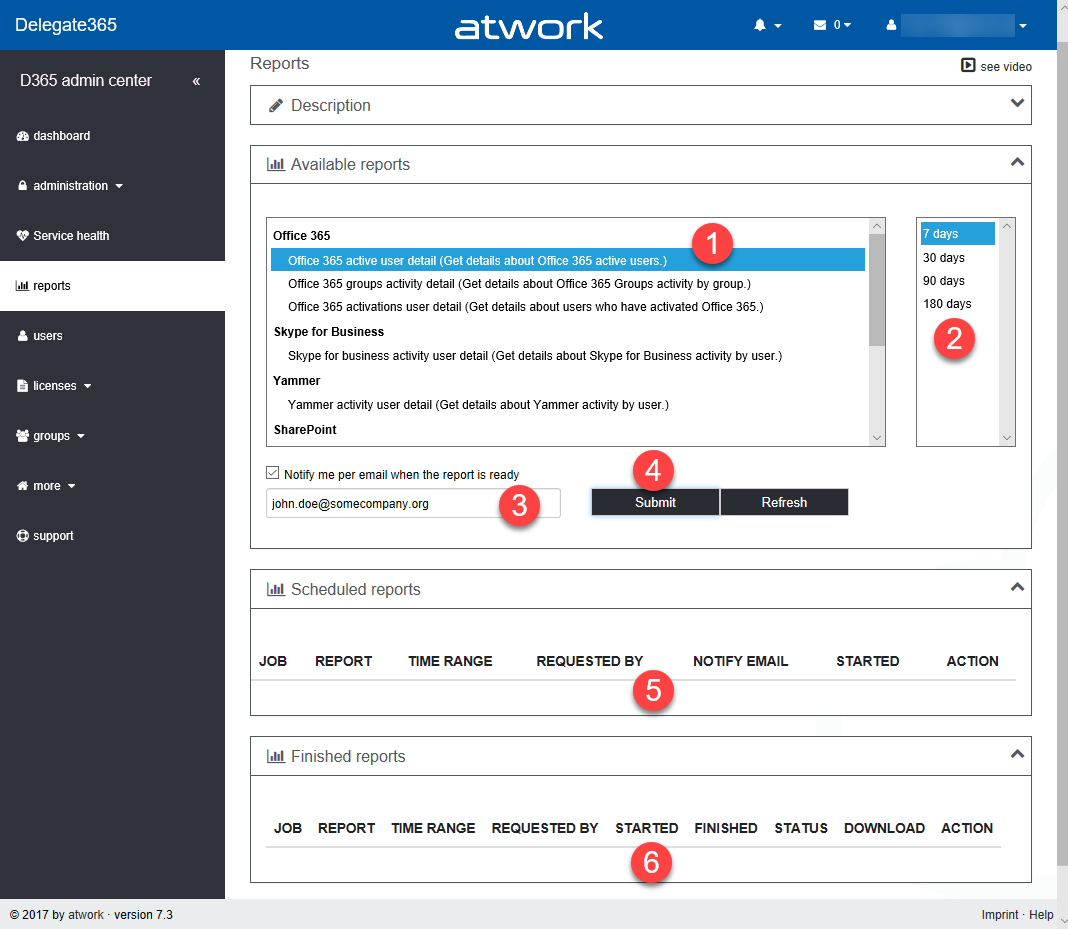Click the support lifebuoy icon
This screenshot has height=929, width=1068.
[x=23, y=536]
